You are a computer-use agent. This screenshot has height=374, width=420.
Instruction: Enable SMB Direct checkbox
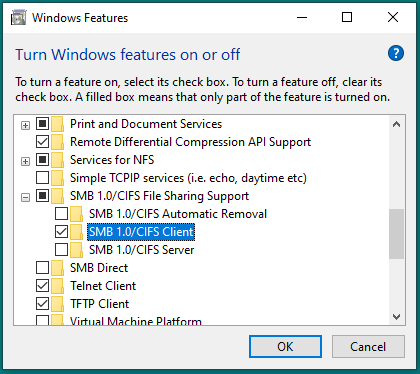[42, 268]
